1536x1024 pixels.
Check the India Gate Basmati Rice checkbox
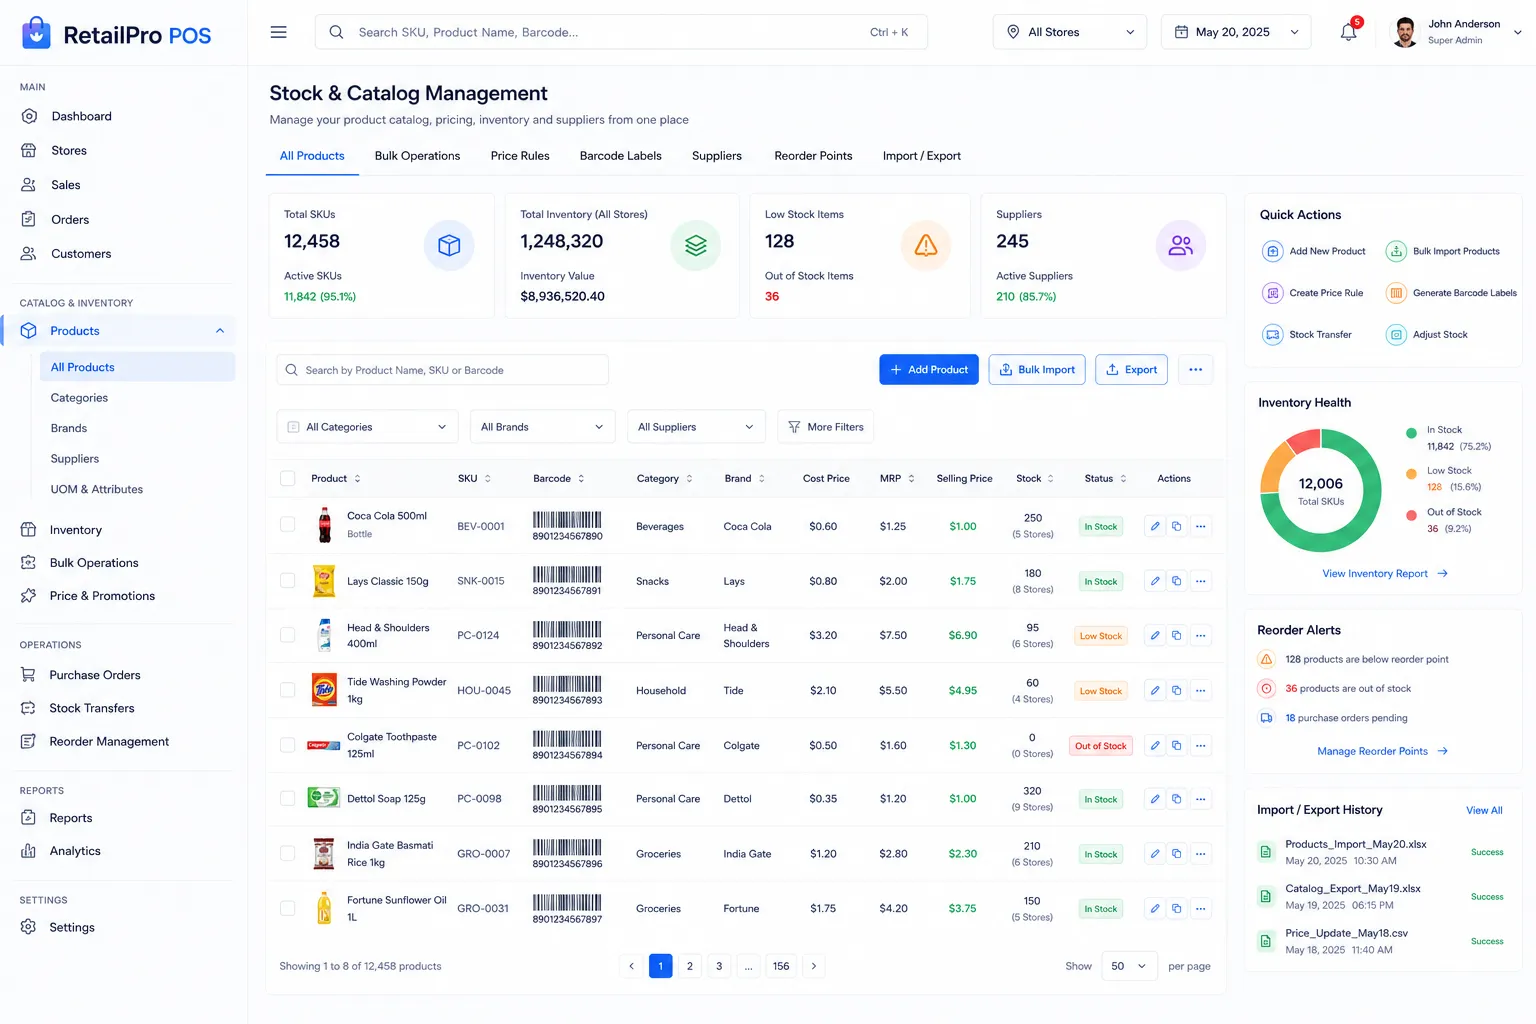click(x=288, y=853)
